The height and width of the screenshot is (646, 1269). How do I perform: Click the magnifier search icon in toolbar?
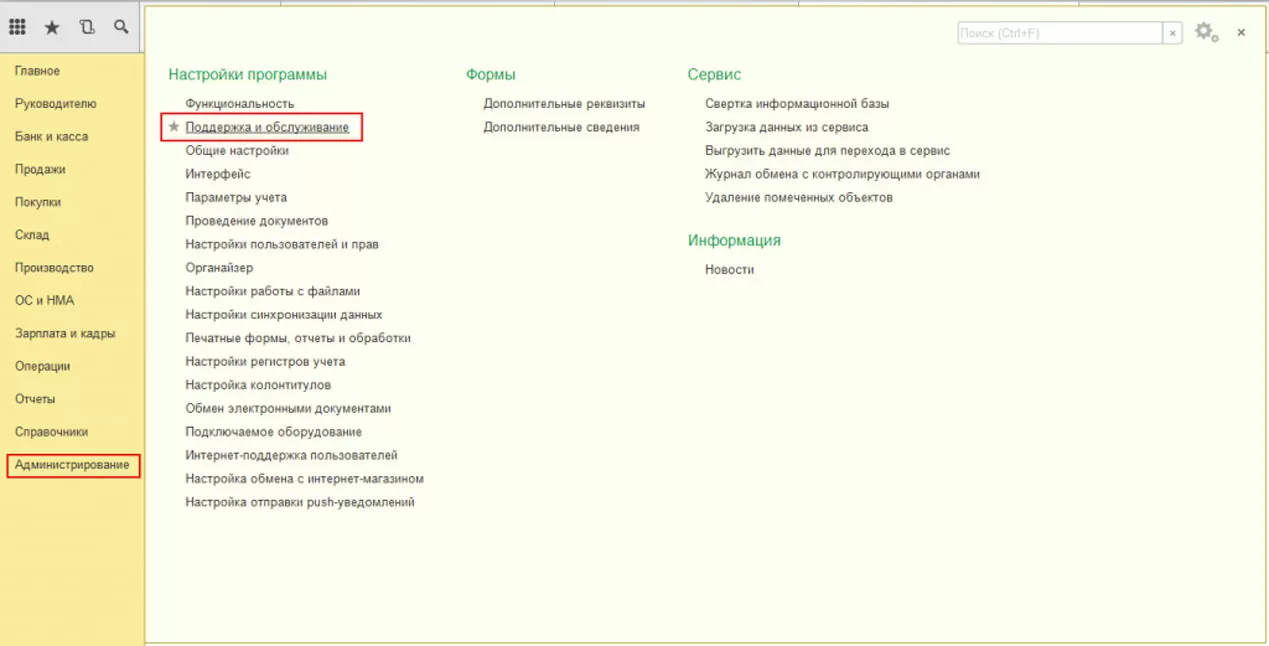(121, 27)
